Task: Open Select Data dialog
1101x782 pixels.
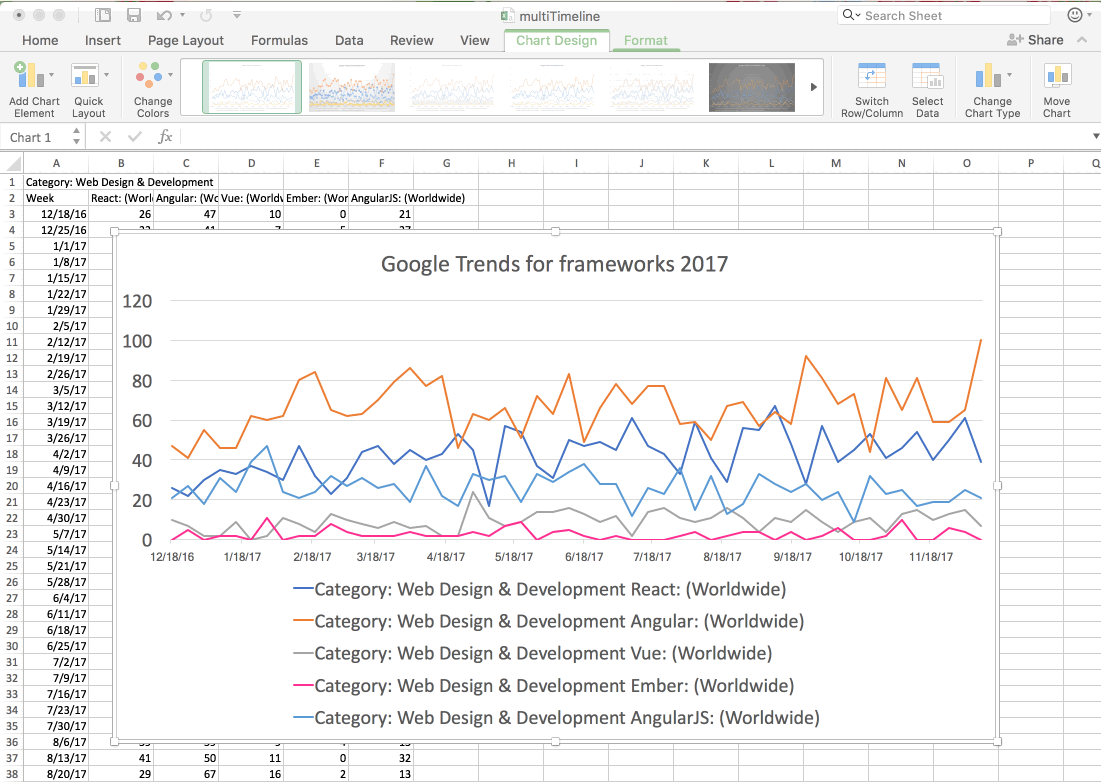Action: pos(927,88)
